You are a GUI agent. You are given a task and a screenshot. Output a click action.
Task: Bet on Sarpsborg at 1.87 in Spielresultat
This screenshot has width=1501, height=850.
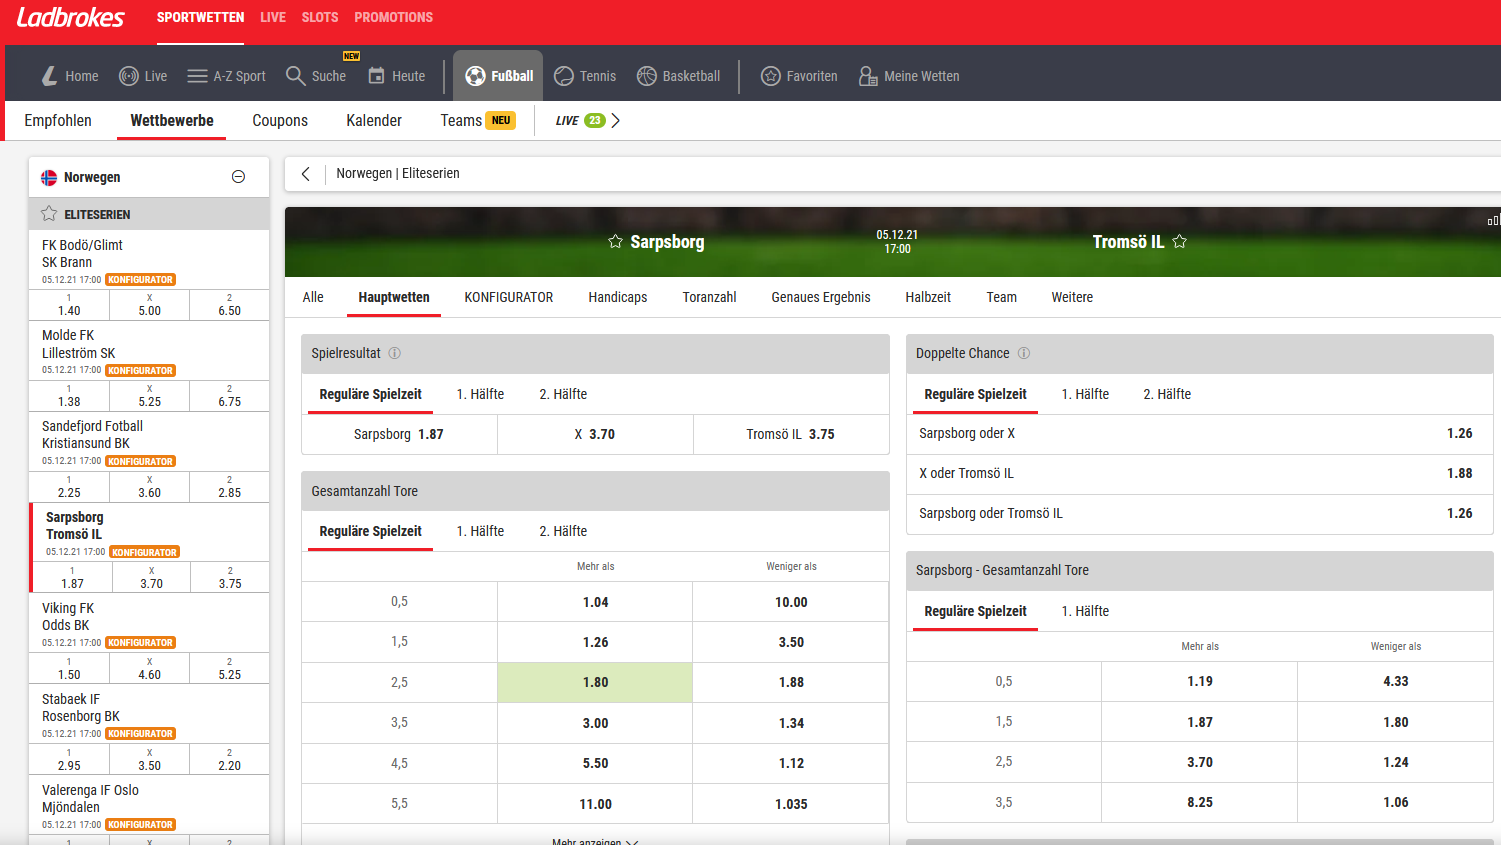point(399,434)
